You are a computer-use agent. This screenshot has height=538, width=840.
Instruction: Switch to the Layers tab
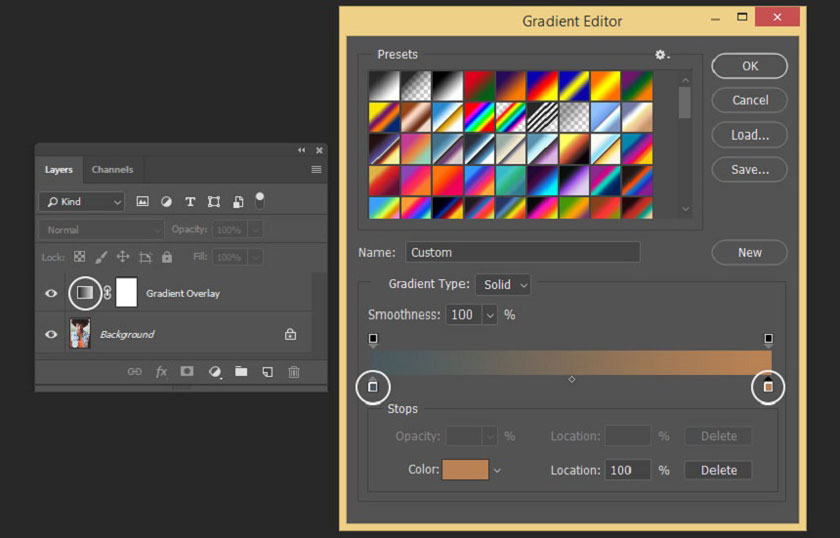[59, 170]
